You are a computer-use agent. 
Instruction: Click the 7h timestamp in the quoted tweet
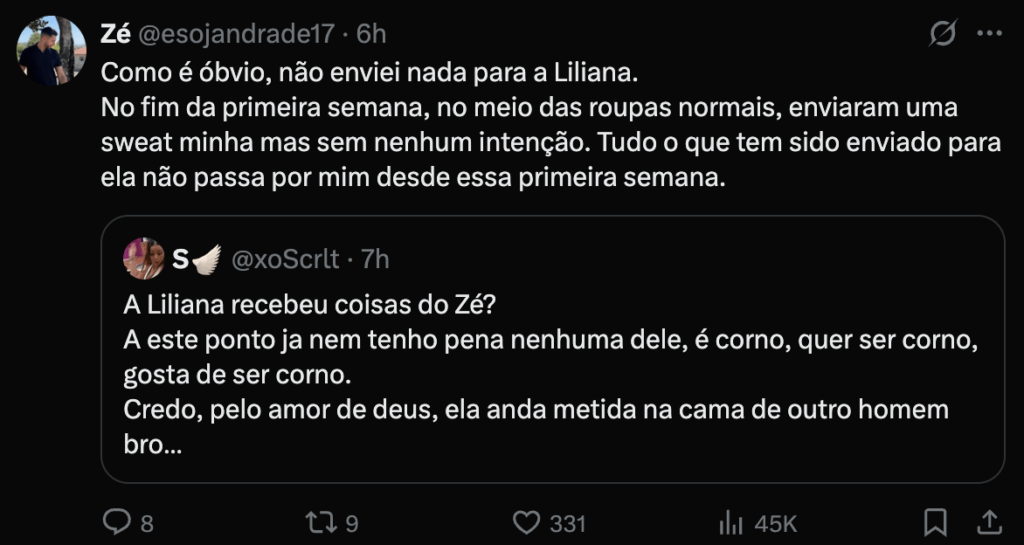coord(375,260)
